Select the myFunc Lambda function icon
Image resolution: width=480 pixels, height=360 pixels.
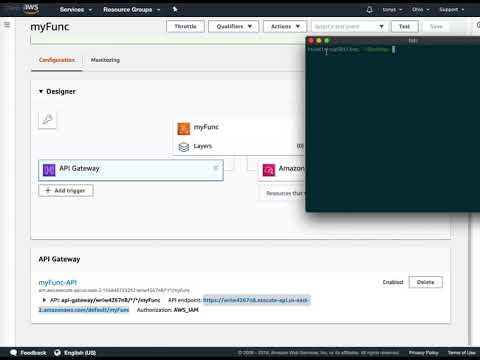coord(183,128)
